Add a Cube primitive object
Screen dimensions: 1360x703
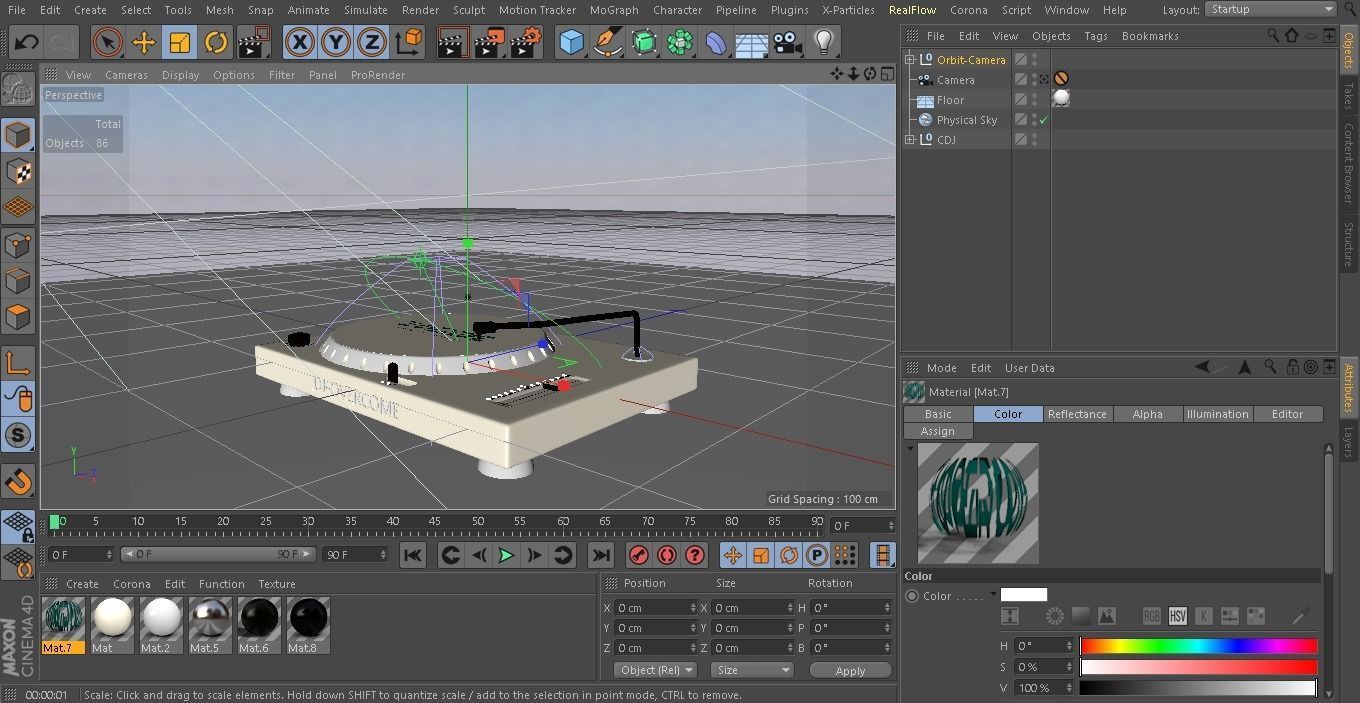pyautogui.click(x=571, y=43)
